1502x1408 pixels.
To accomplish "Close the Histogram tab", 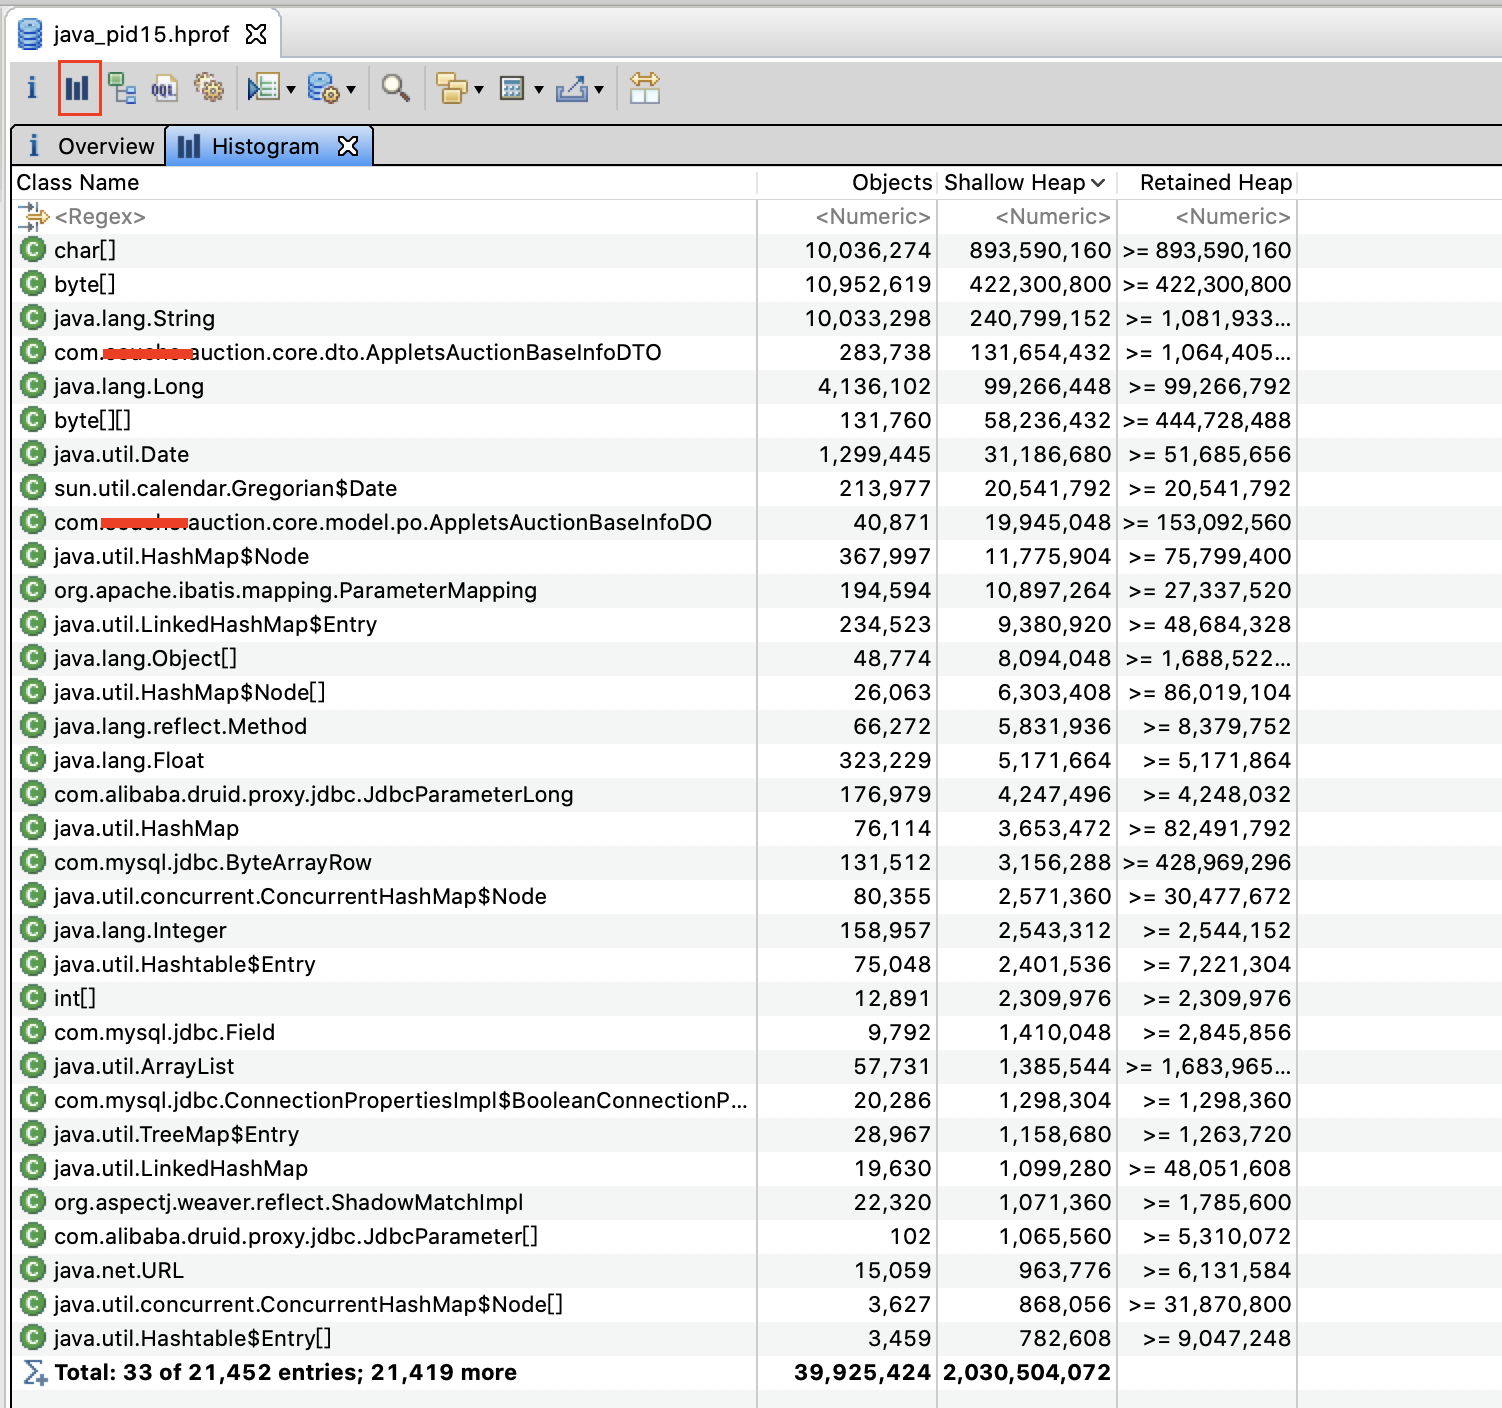I will click(348, 146).
